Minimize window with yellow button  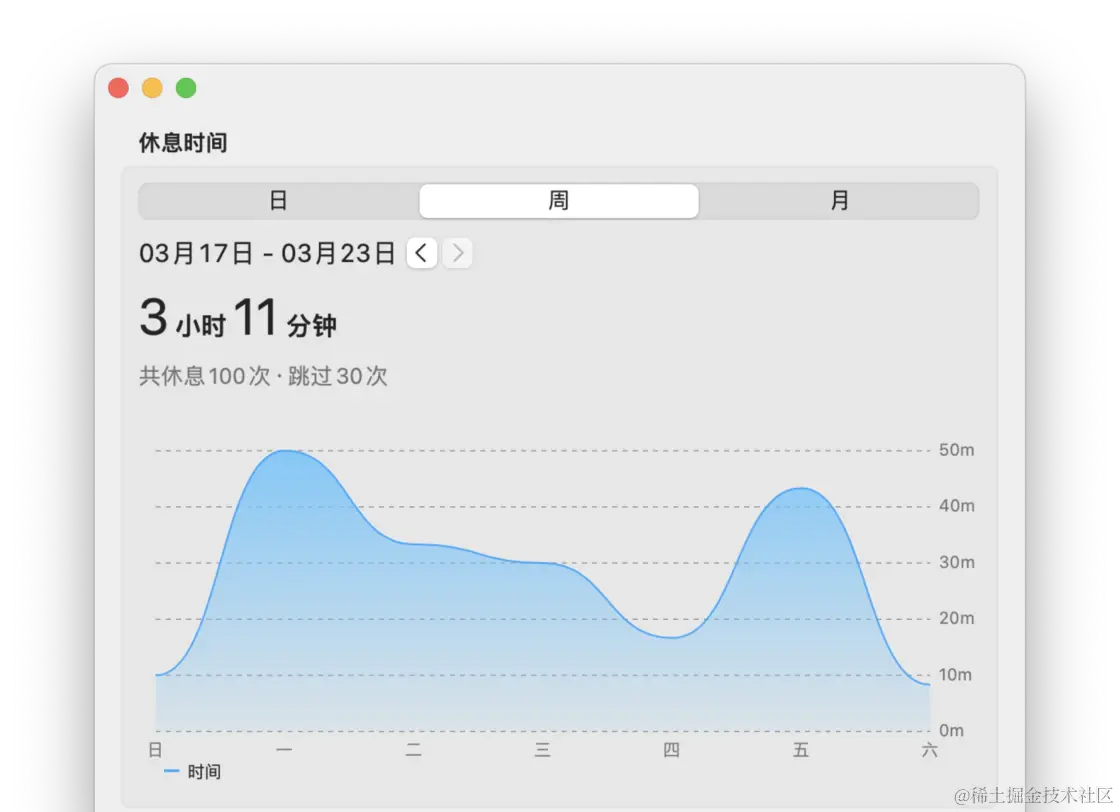(x=152, y=88)
